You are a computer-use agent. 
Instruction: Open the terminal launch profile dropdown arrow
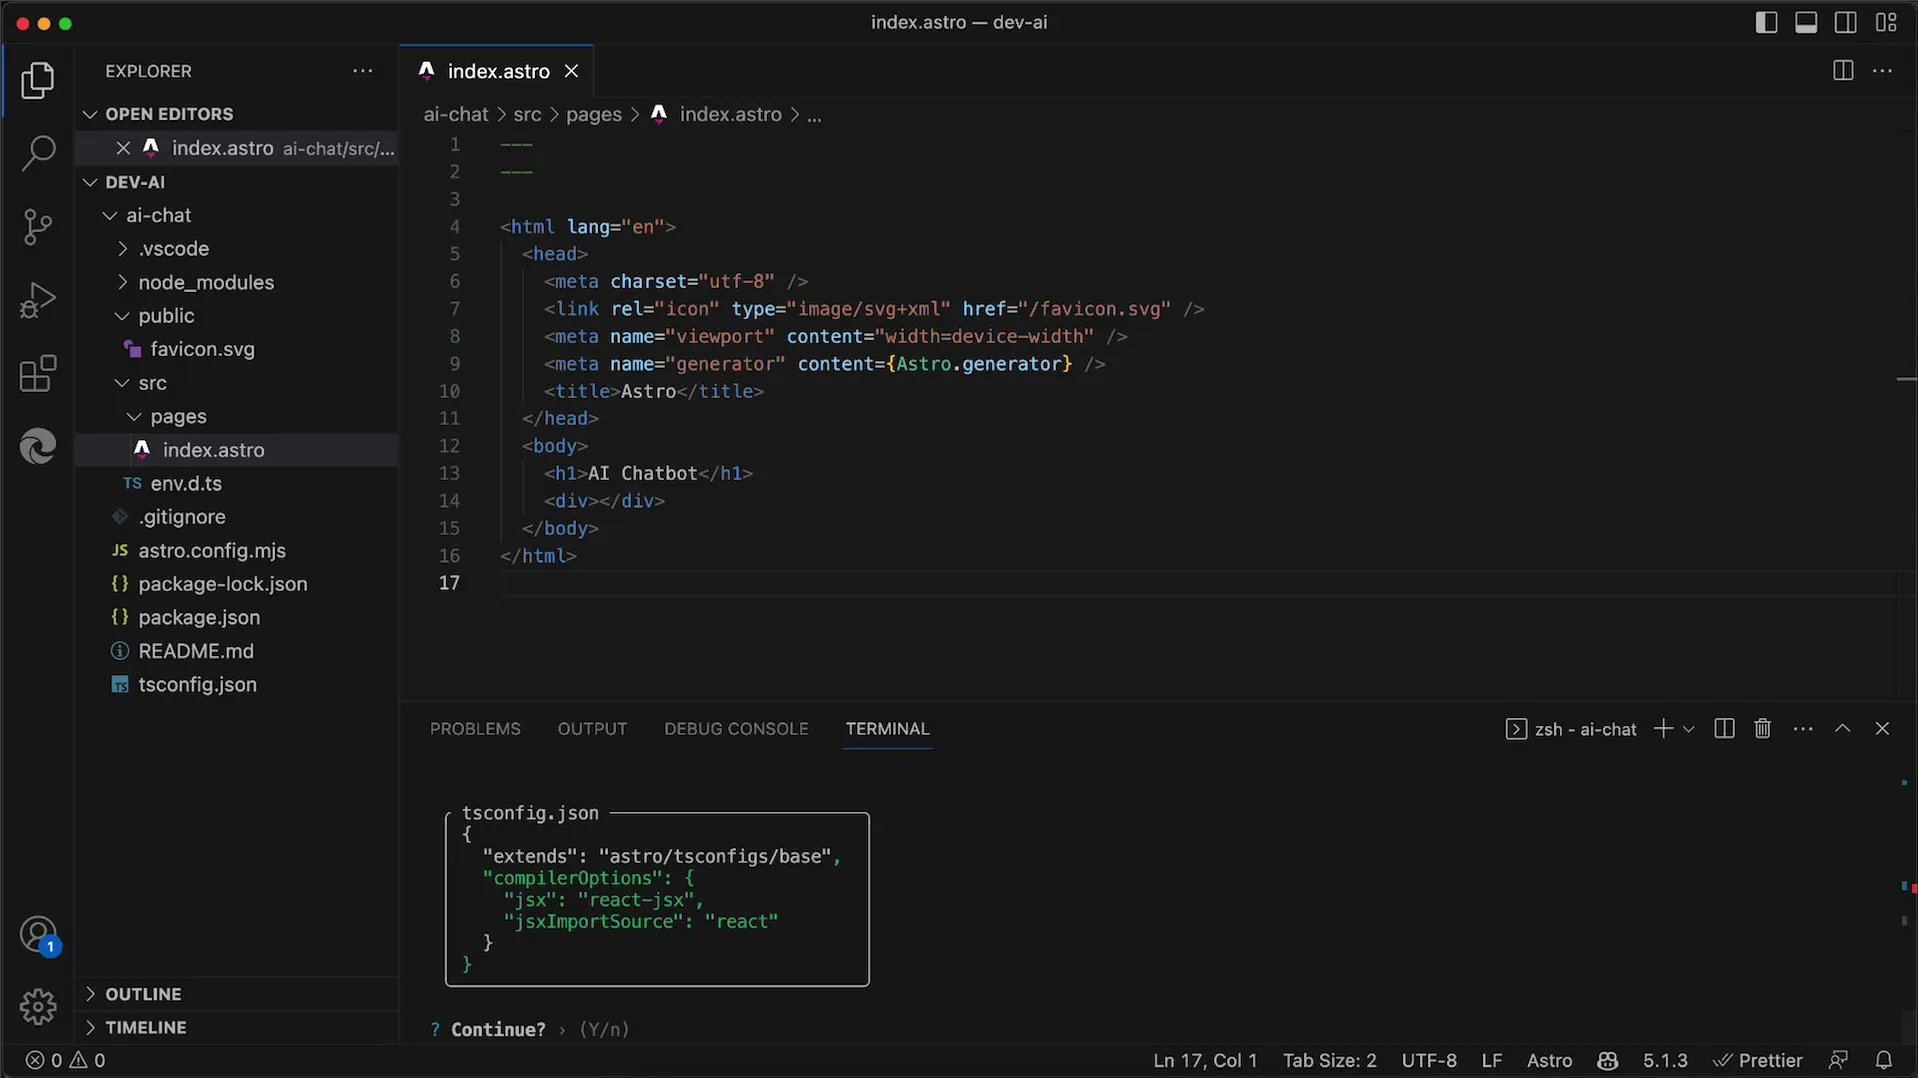point(1689,729)
